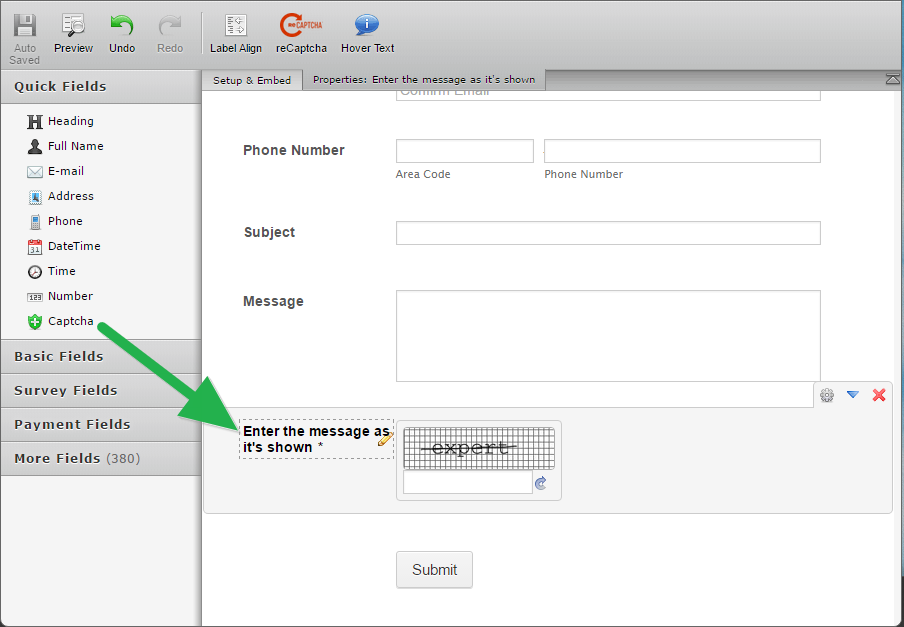Click the Area Code input box

pyautogui.click(x=464, y=151)
